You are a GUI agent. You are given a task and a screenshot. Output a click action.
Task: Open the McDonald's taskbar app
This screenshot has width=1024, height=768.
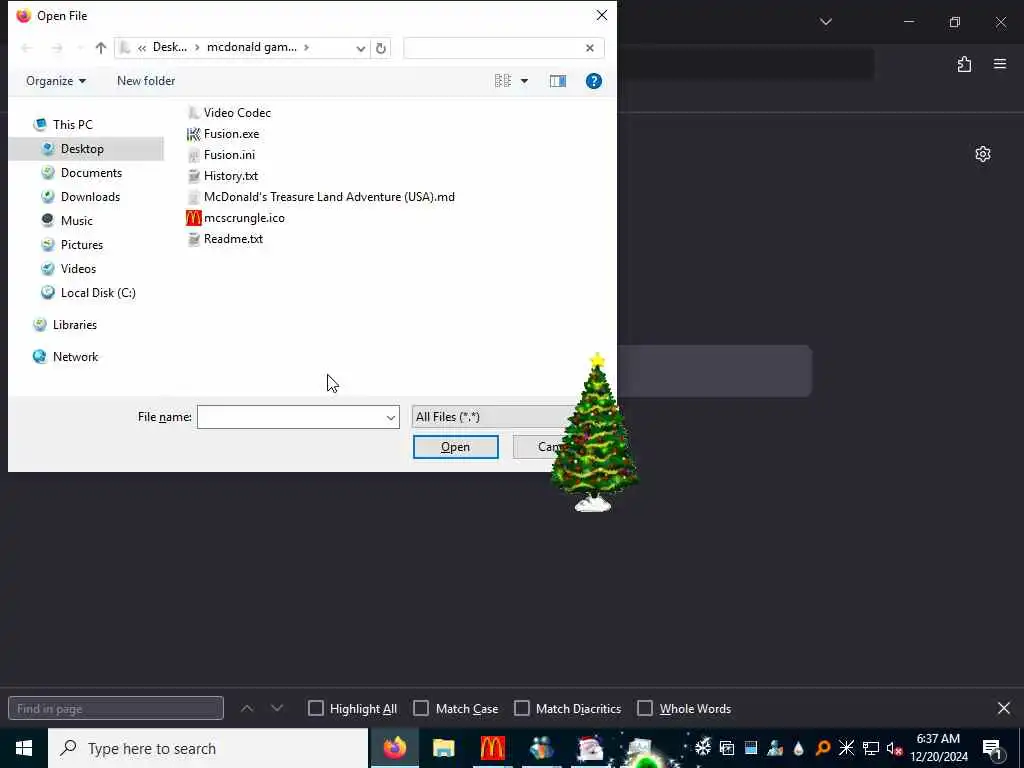click(492, 748)
